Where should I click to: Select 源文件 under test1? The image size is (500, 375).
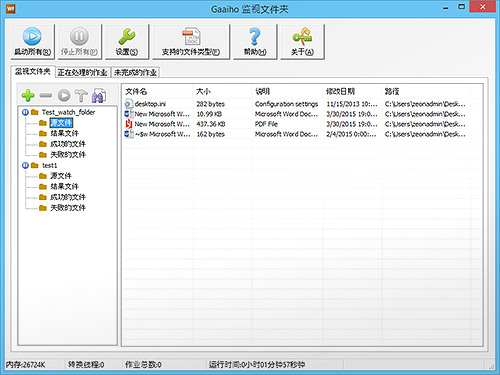(x=61, y=176)
